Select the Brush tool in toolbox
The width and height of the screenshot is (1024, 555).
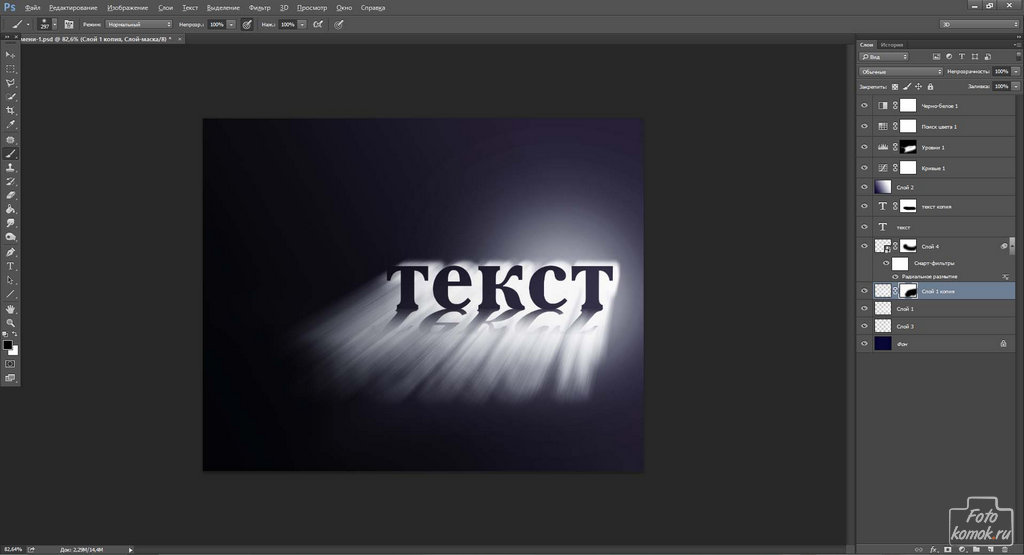point(10,153)
